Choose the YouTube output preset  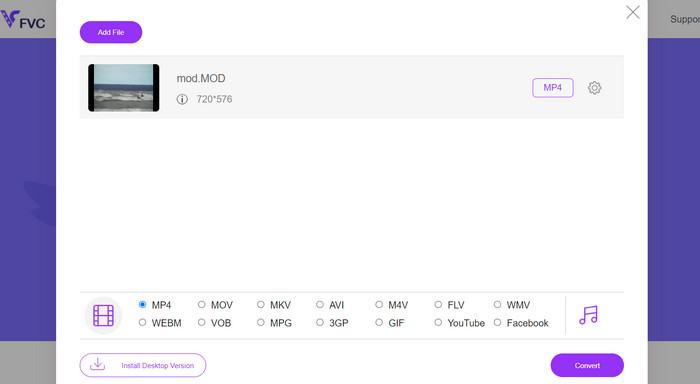click(438, 322)
